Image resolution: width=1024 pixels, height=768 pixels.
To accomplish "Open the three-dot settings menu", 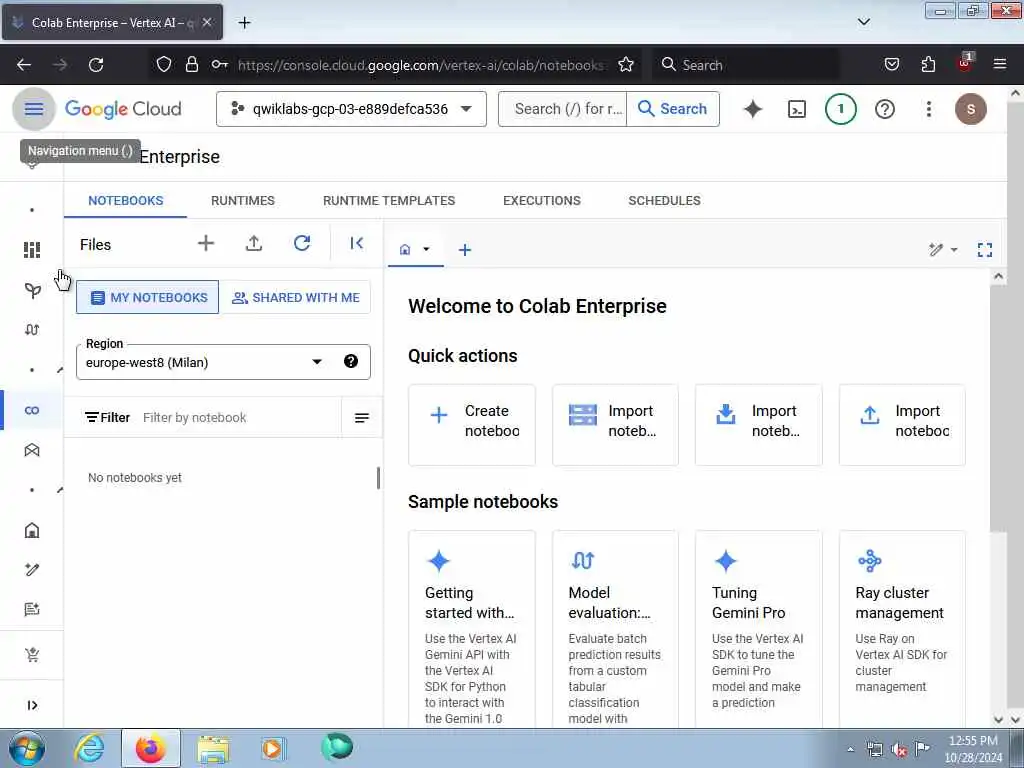I will click(x=929, y=109).
